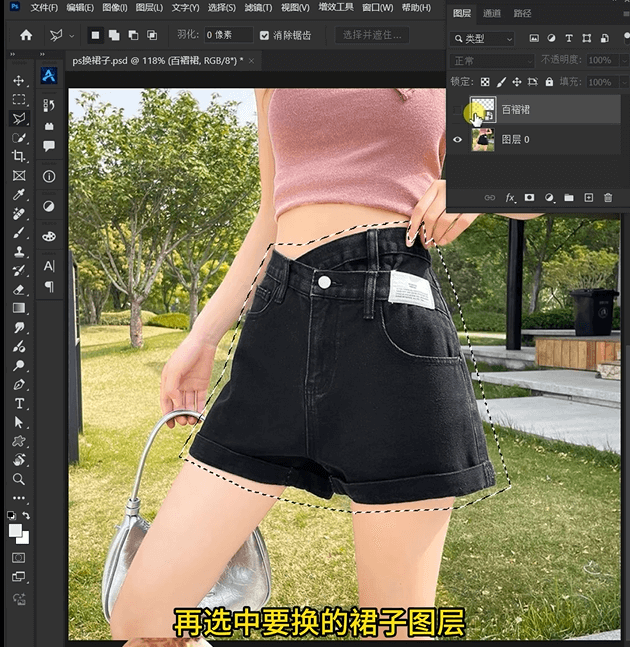The image size is (630, 647).
Task: Click the background color swatch
Action: coord(25,538)
